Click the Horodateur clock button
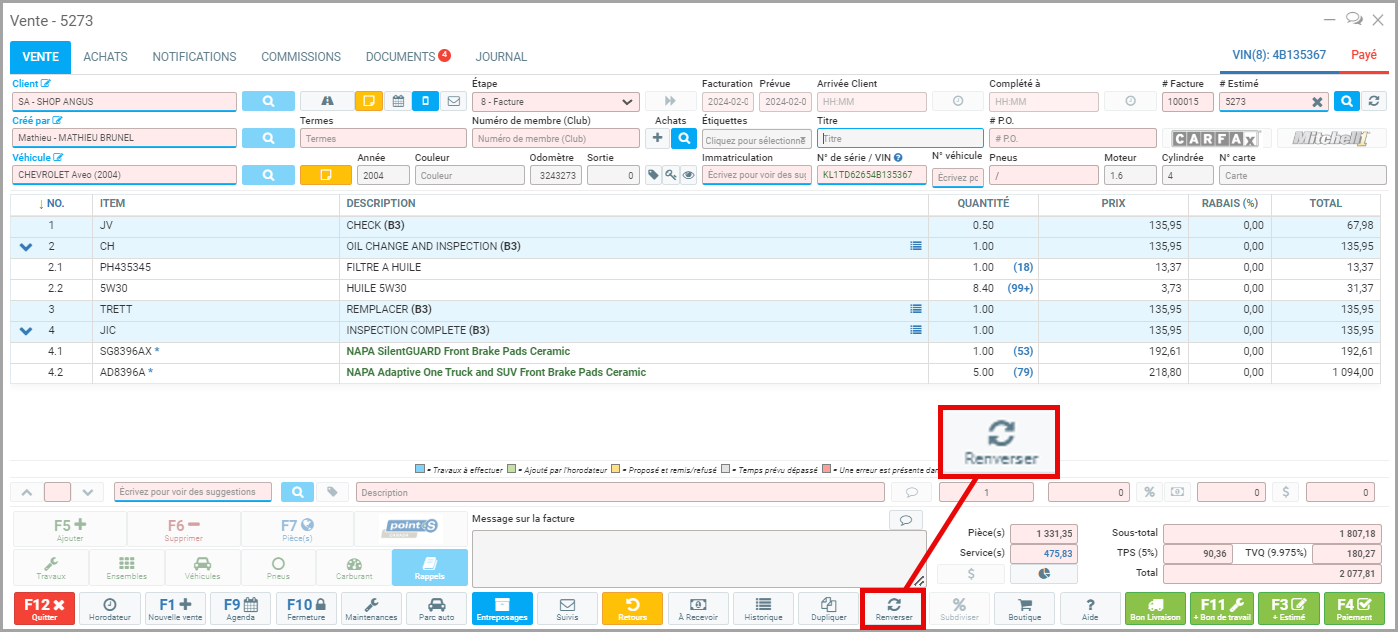 click(110, 609)
